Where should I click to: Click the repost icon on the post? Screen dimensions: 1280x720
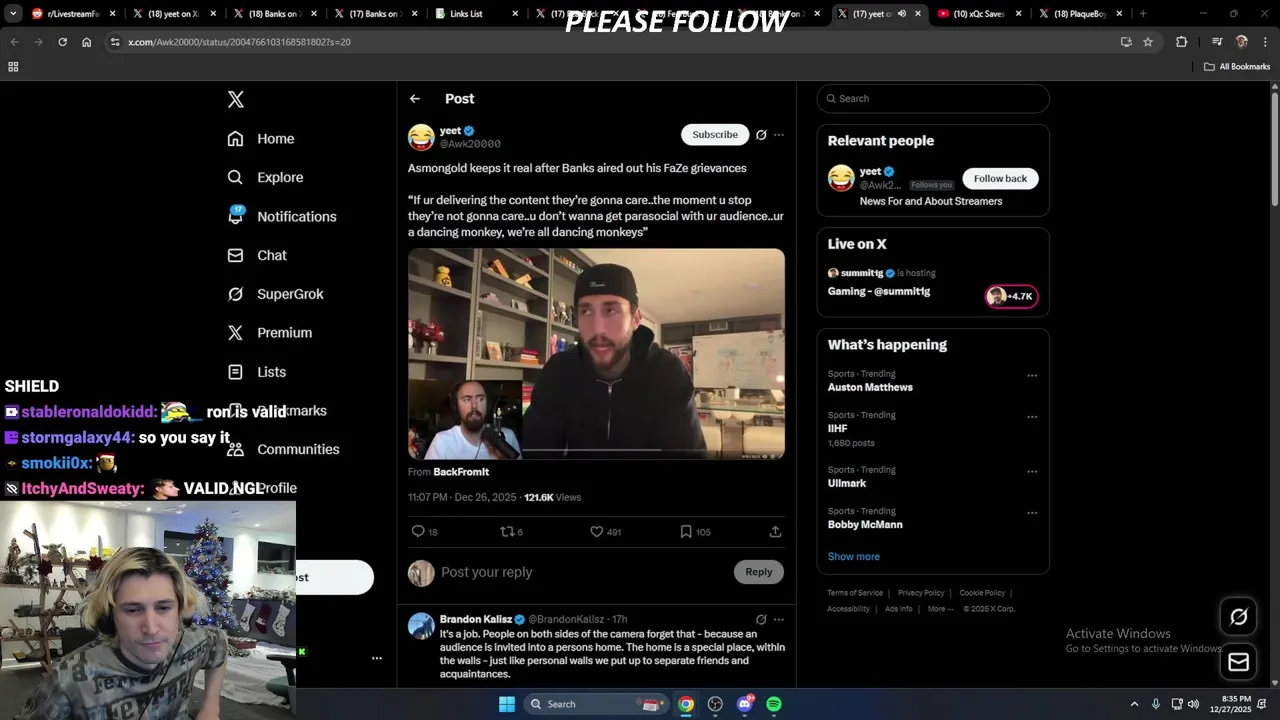[507, 532]
